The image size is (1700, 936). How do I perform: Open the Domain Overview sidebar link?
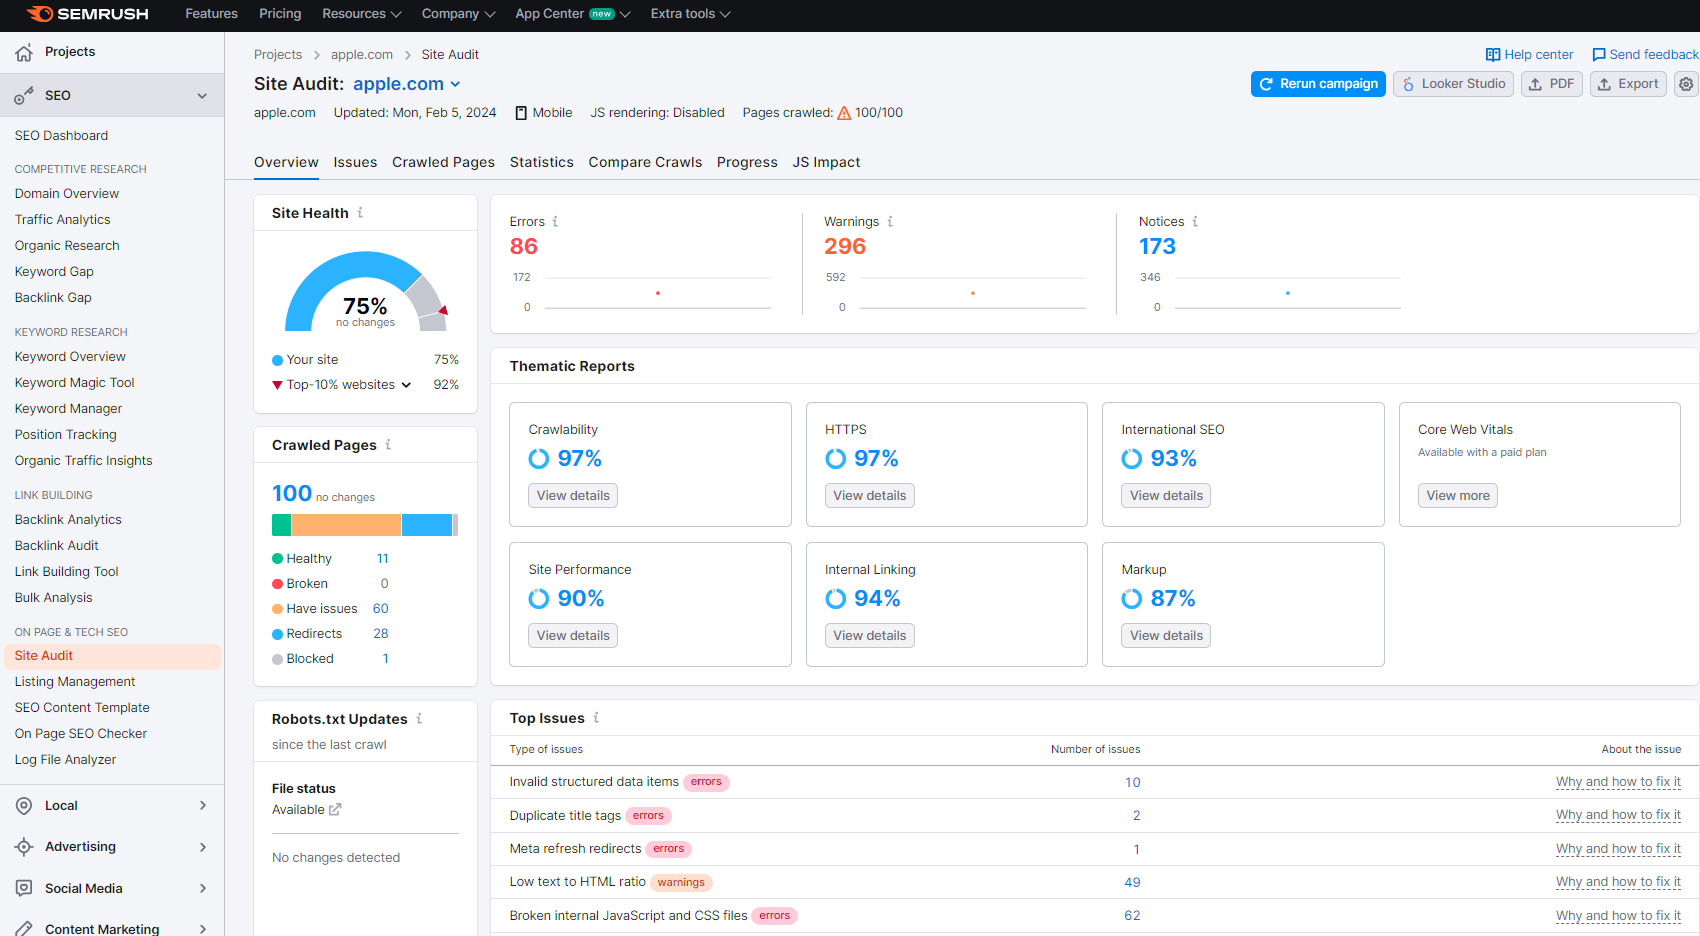pyautogui.click(x=67, y=194)
